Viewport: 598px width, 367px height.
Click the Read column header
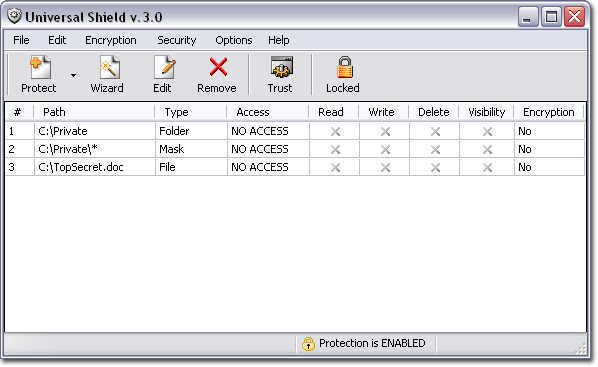pyautogui.click(x=334, y=112)
